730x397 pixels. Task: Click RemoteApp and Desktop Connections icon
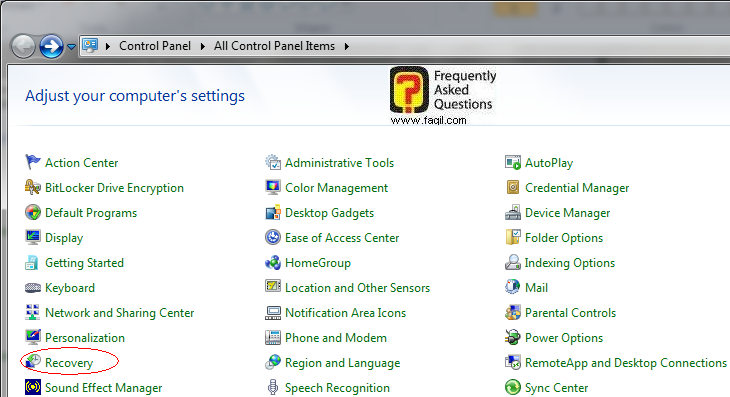[x=513, y=363]
